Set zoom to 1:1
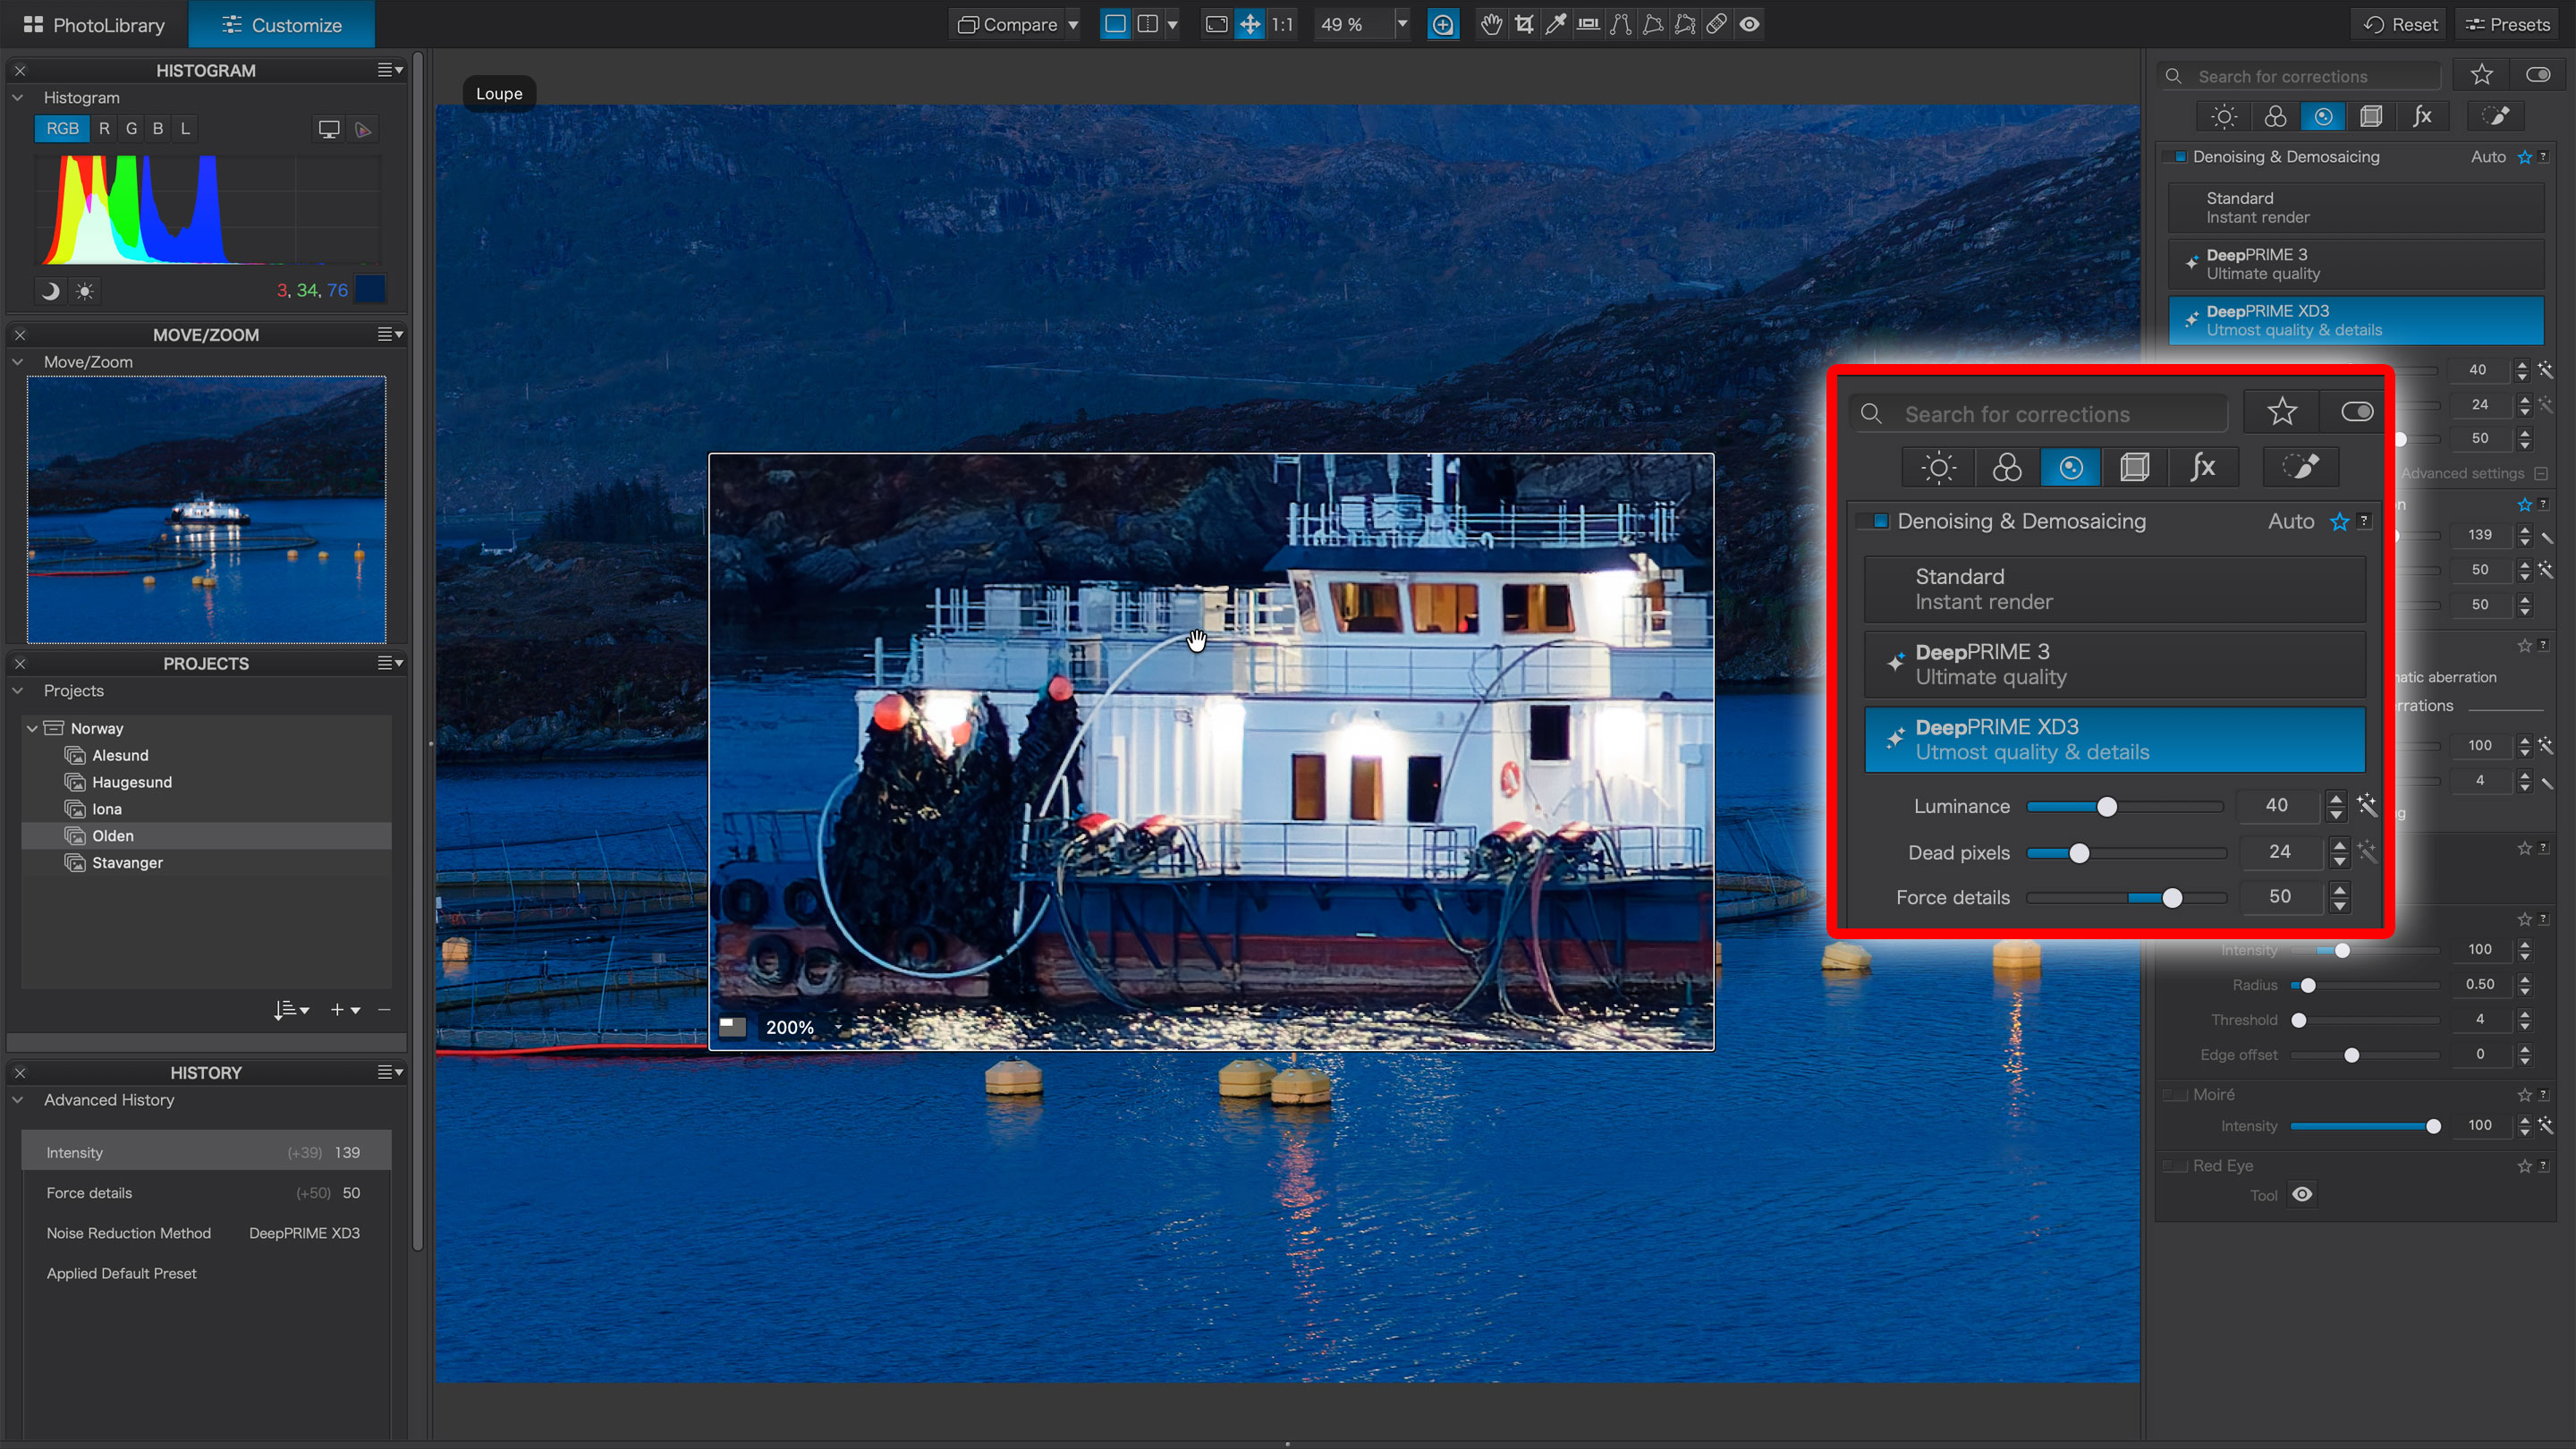Image resolution: width=2576 pixels, height=1449 pixels. pos(1282,24)
